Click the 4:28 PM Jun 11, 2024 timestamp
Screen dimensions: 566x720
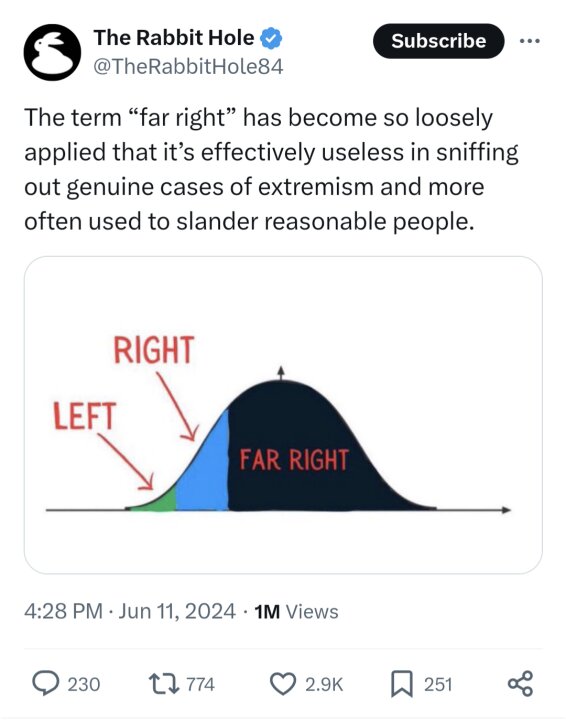[130, 611]
